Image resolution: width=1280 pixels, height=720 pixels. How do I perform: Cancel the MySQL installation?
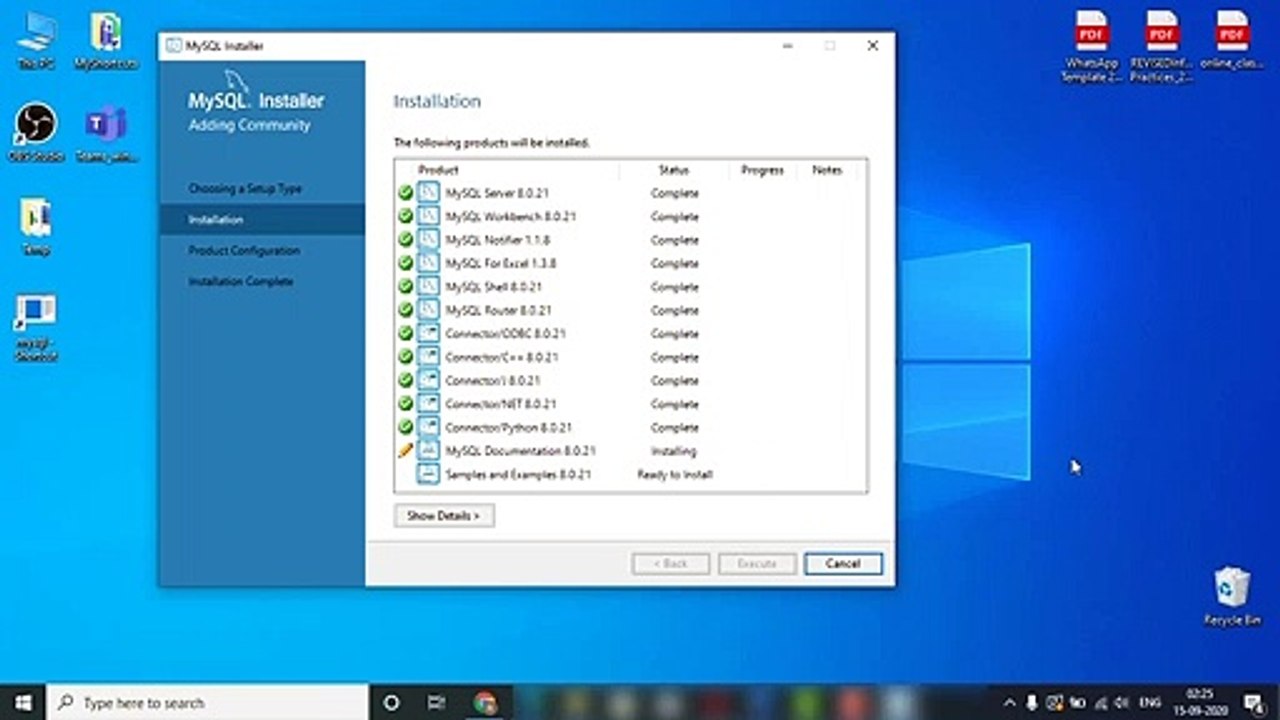point(843,563)
